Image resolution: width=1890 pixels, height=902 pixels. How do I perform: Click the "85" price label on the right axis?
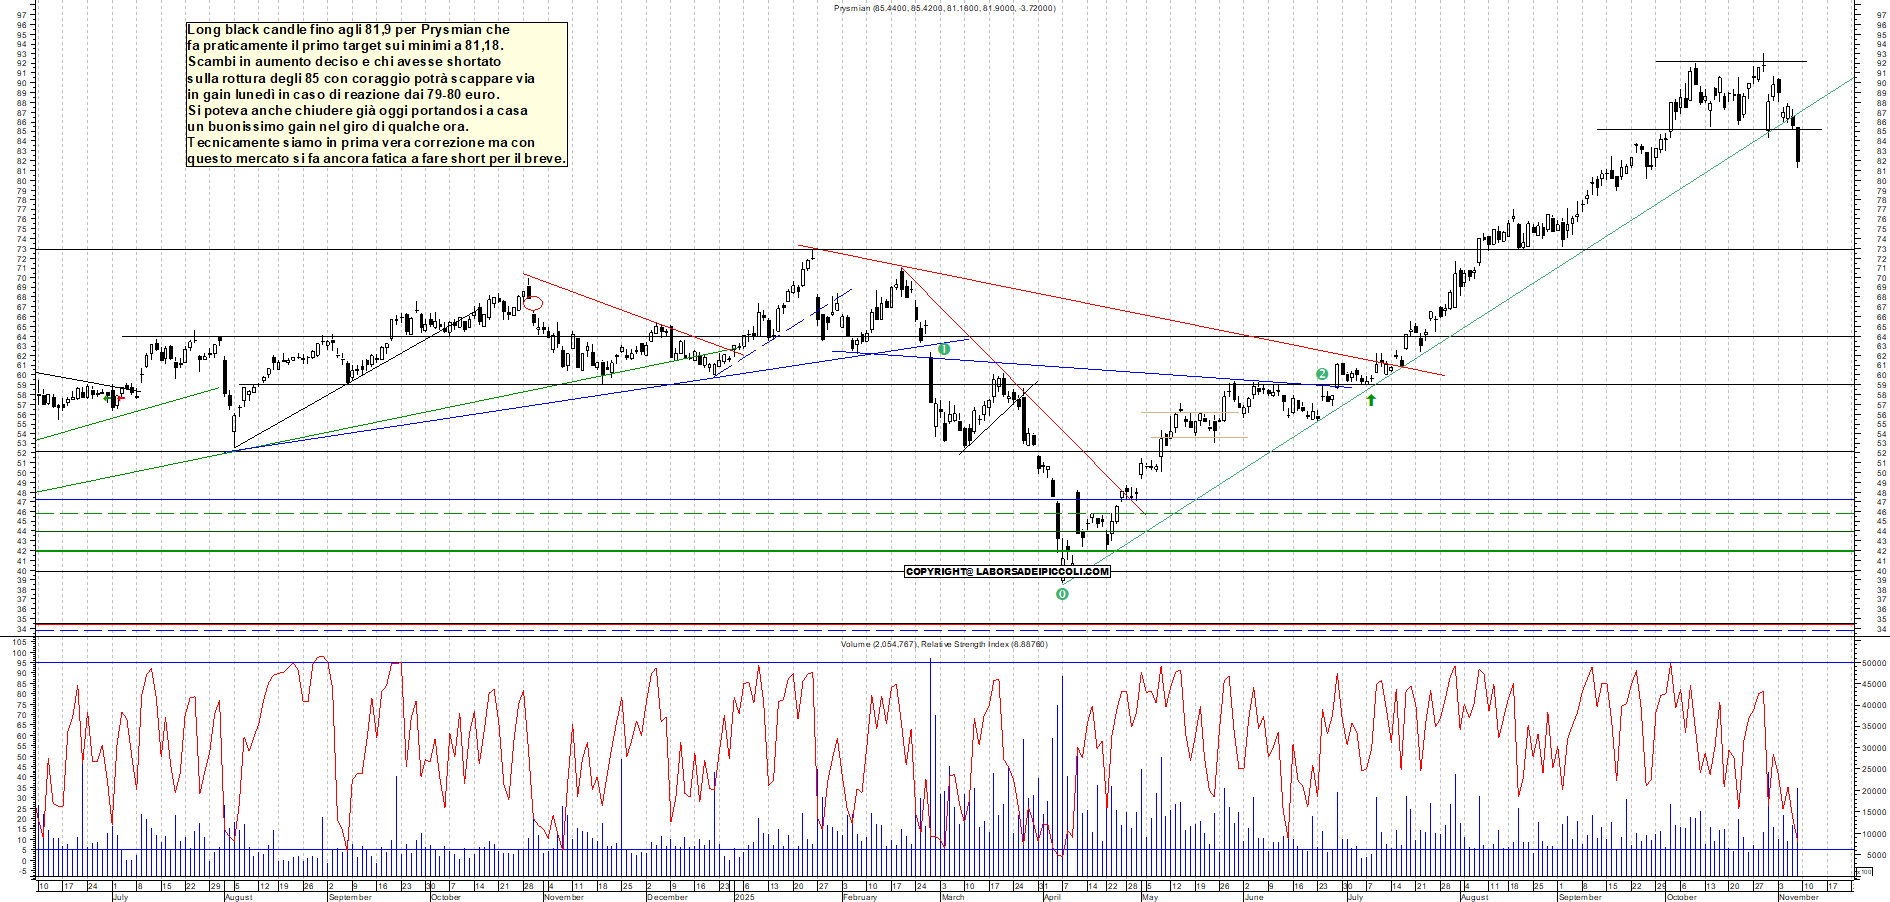pyautogui.click(x=1884, y=131)
